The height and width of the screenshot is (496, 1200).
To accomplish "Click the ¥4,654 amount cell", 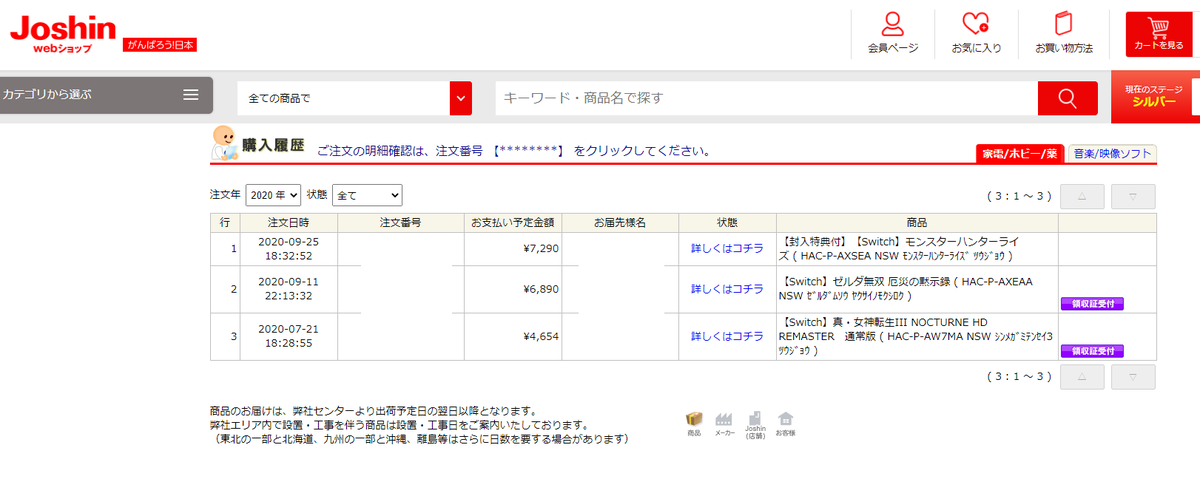I will 513,336.
